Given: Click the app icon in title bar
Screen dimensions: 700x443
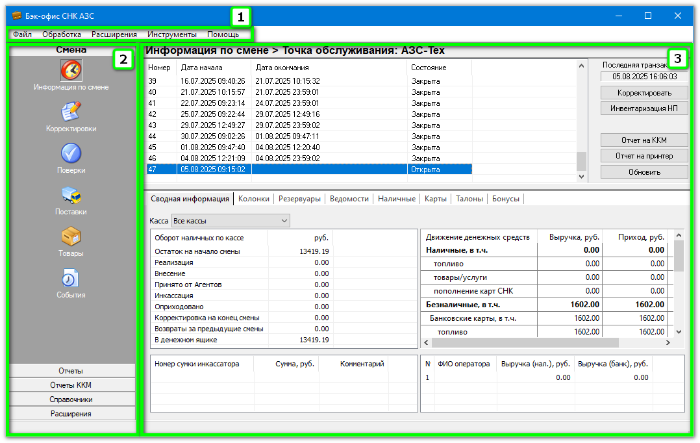Looking at the screenshot, I should tap(15, 16).
